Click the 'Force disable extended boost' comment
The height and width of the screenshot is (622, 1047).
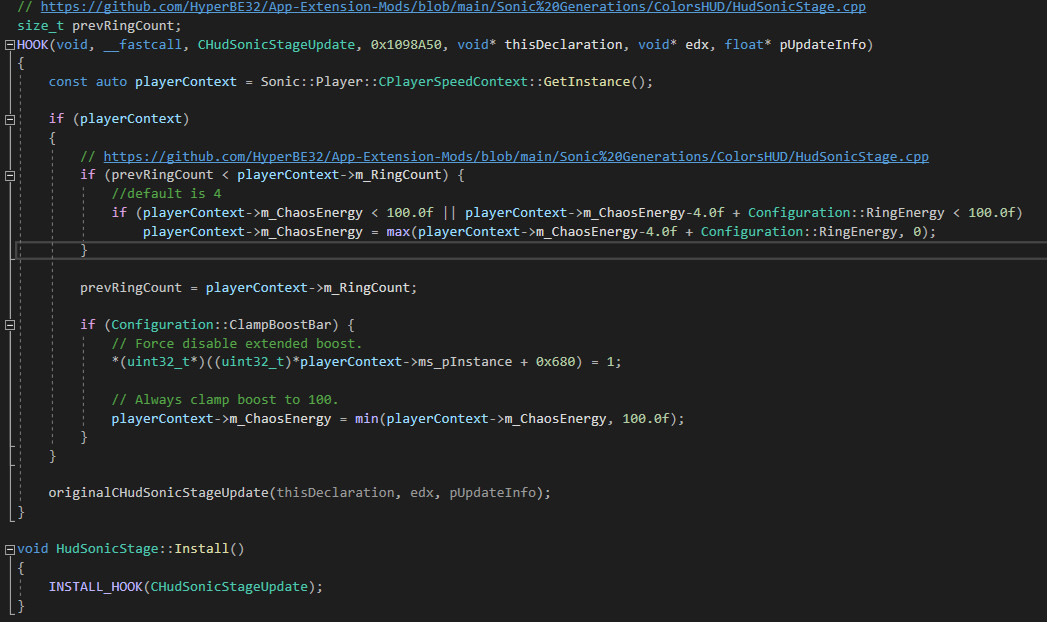tap(250, 343)
